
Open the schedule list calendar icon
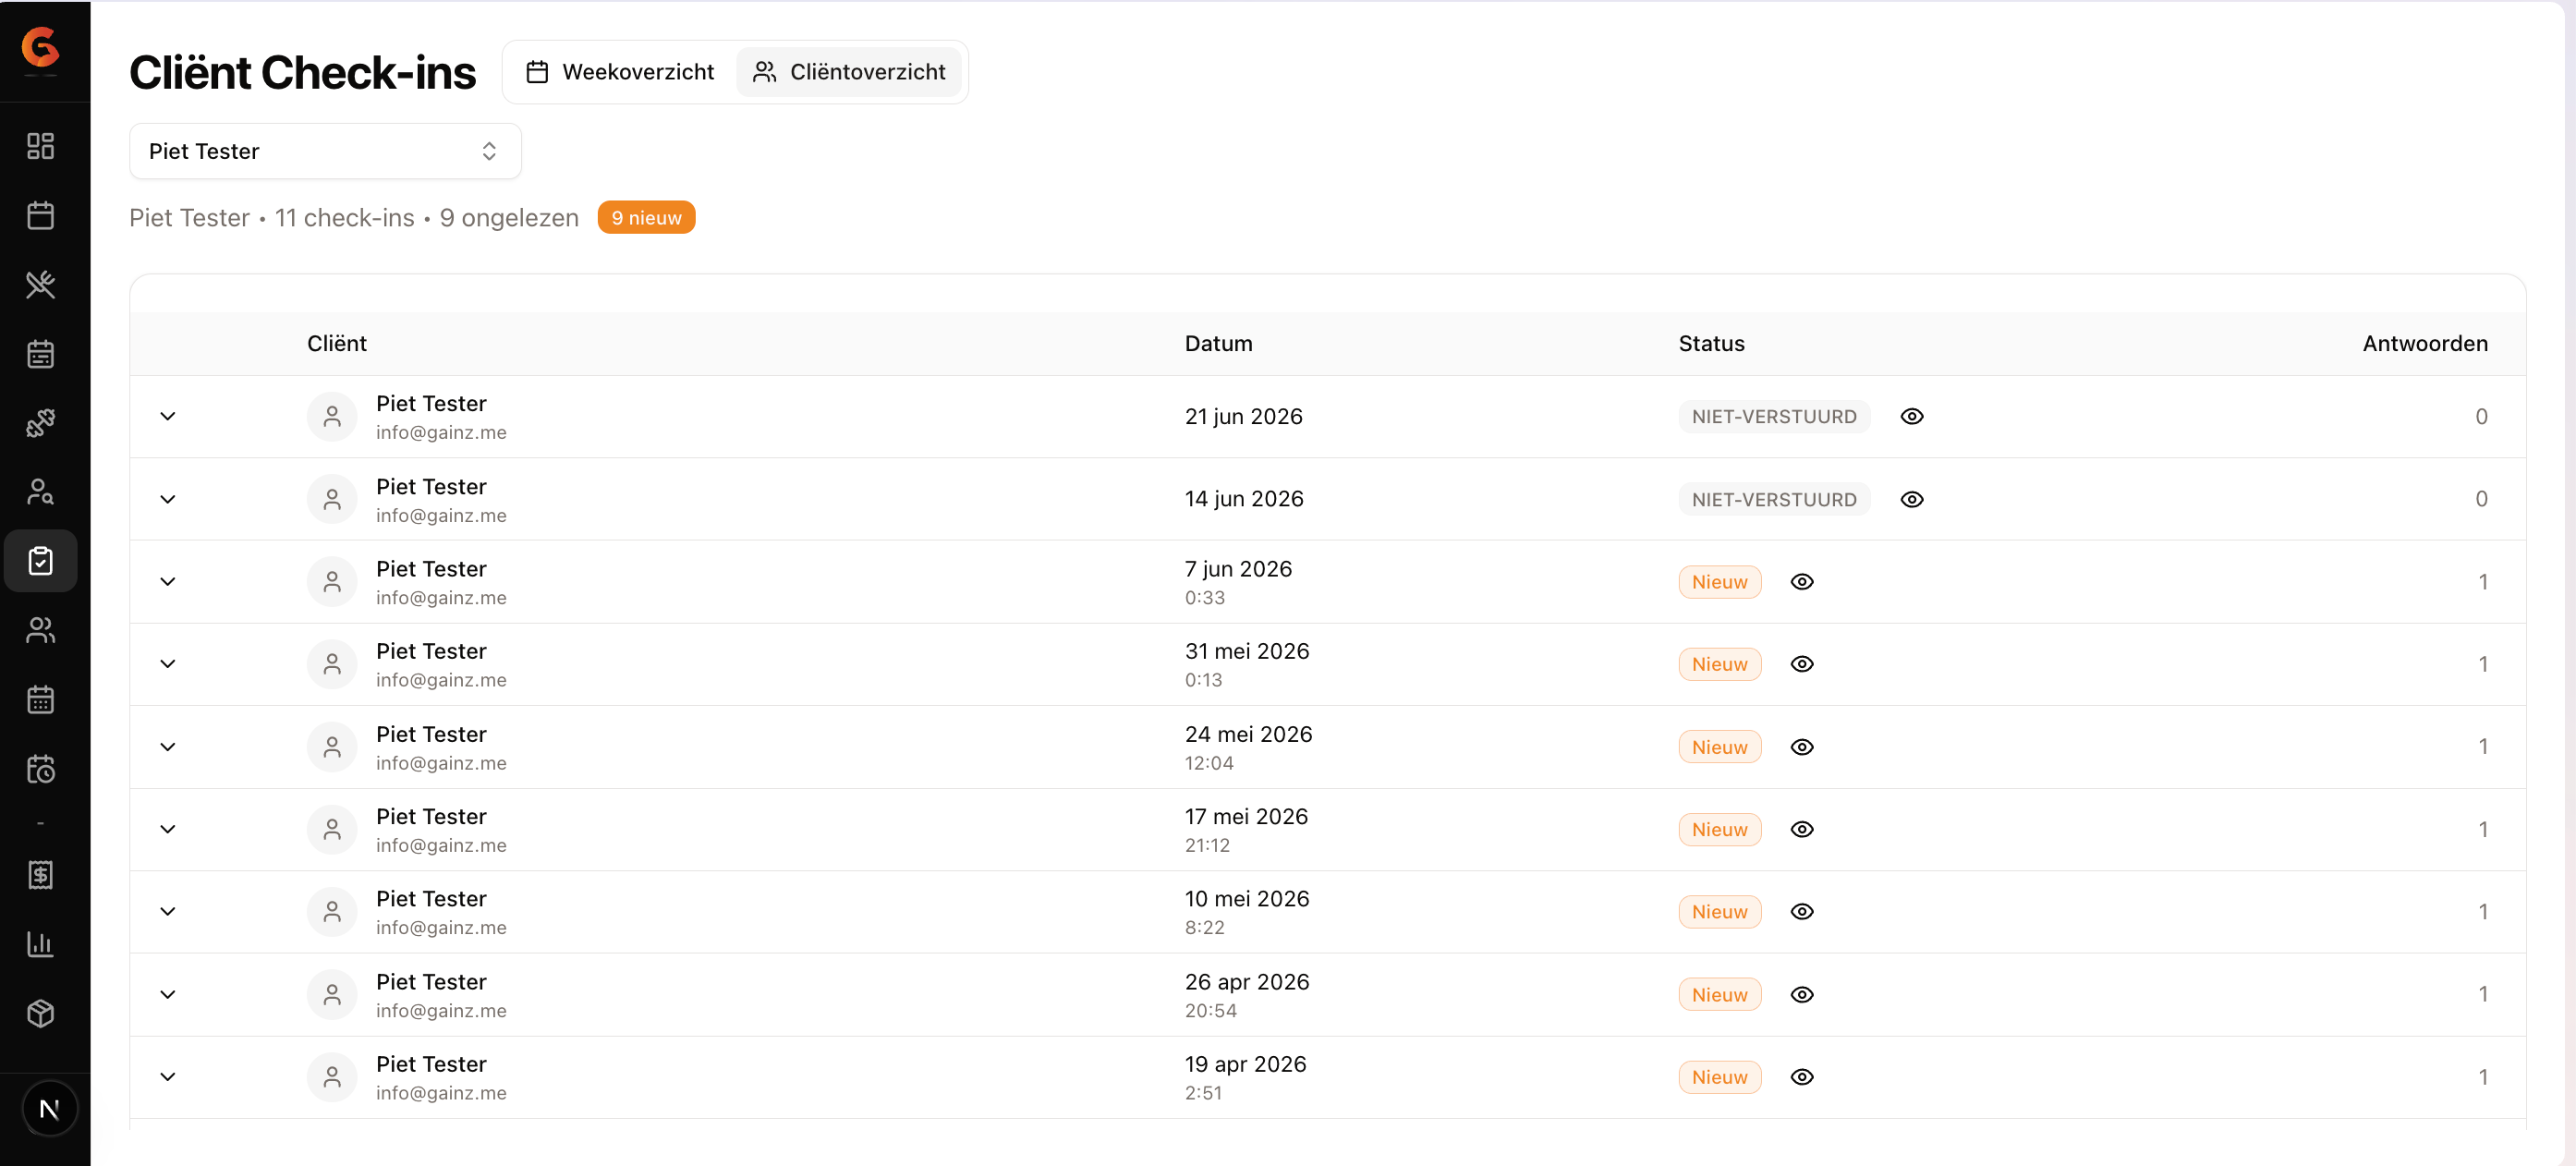pyautogui.click(x=40, y=353)
